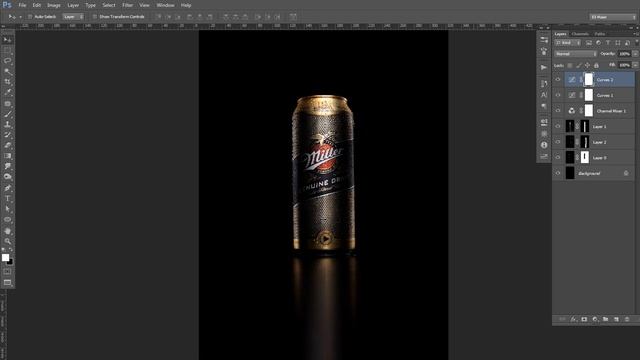640x360 pixels.
Task: Select the Gradient tool
Action: 7,156
